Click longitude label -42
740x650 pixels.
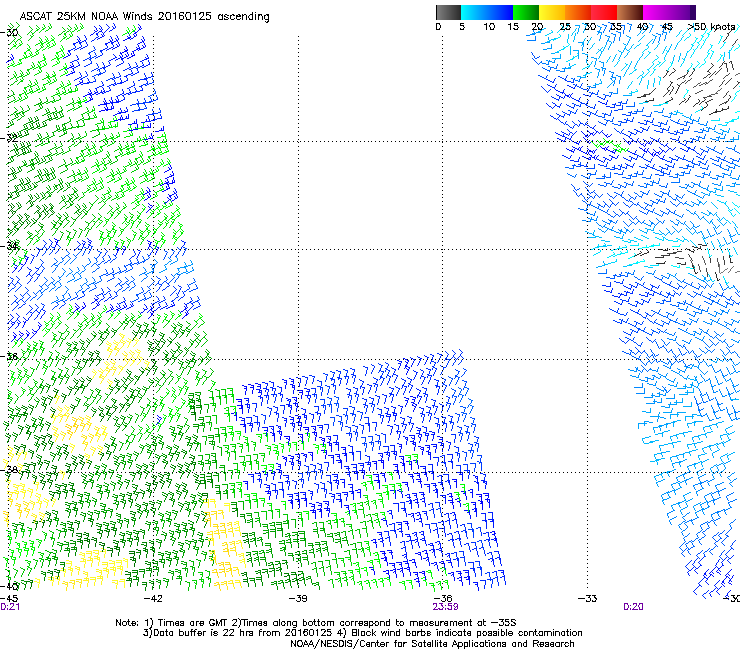coord(153,599)
